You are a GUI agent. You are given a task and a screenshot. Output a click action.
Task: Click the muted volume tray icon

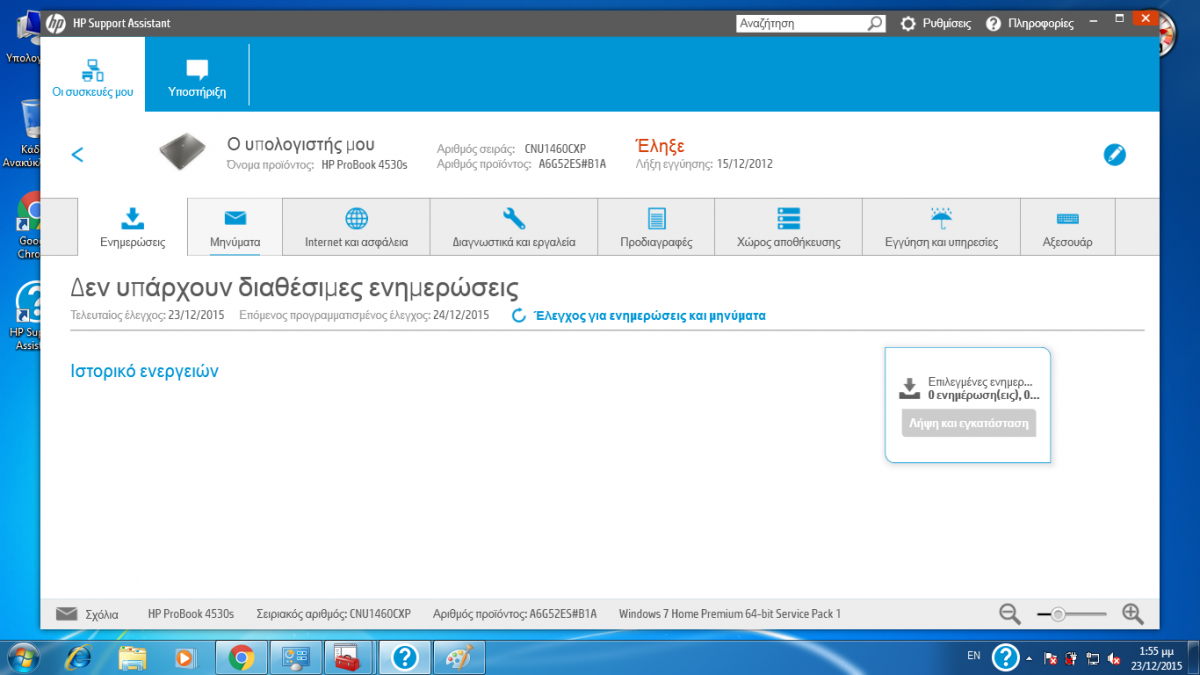point(1114,658)
